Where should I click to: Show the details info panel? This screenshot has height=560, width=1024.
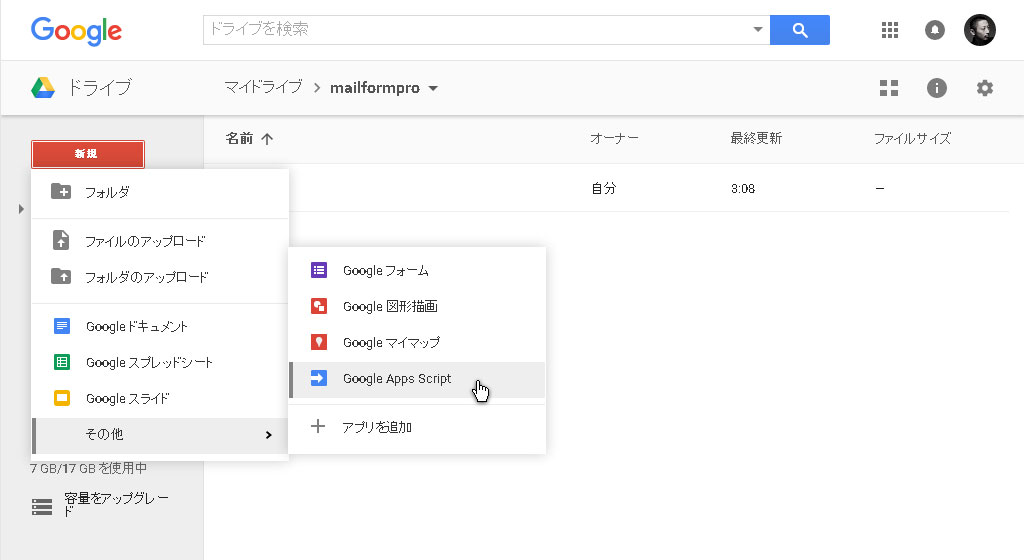[937, 88]
